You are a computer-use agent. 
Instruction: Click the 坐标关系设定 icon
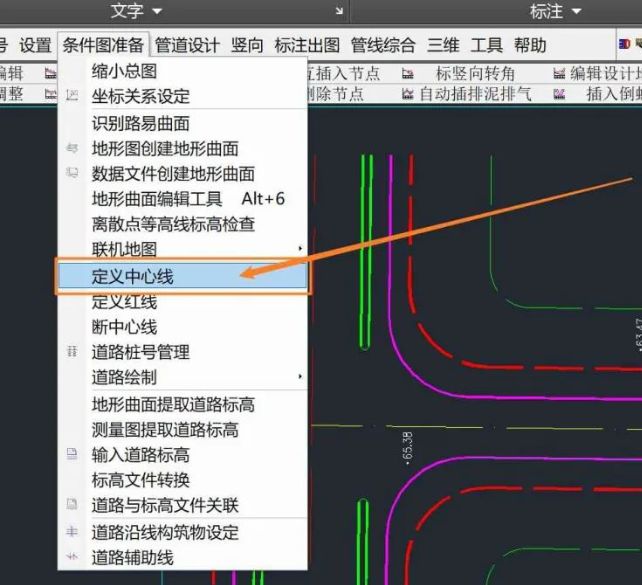[x=72, y=96]
